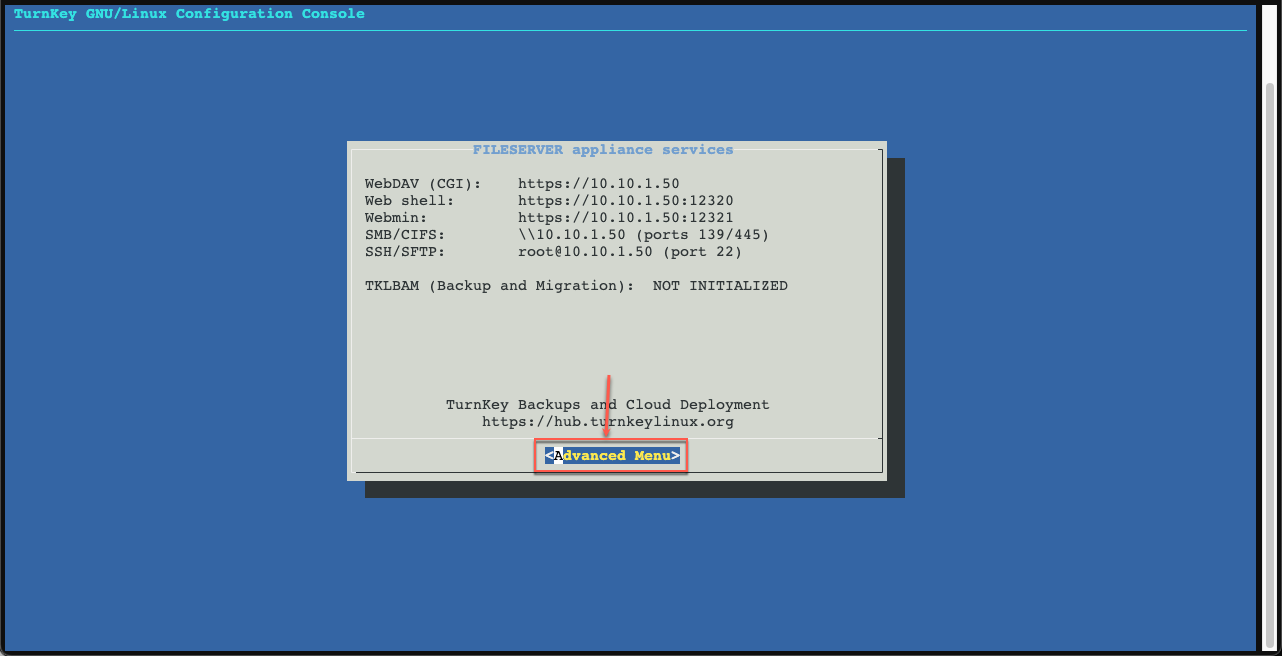Image resolution: width=1282 pixels, height=656 pixels.
Task: Click the hub.turnkeylinux.org link
Action: [x=608, y=421]
